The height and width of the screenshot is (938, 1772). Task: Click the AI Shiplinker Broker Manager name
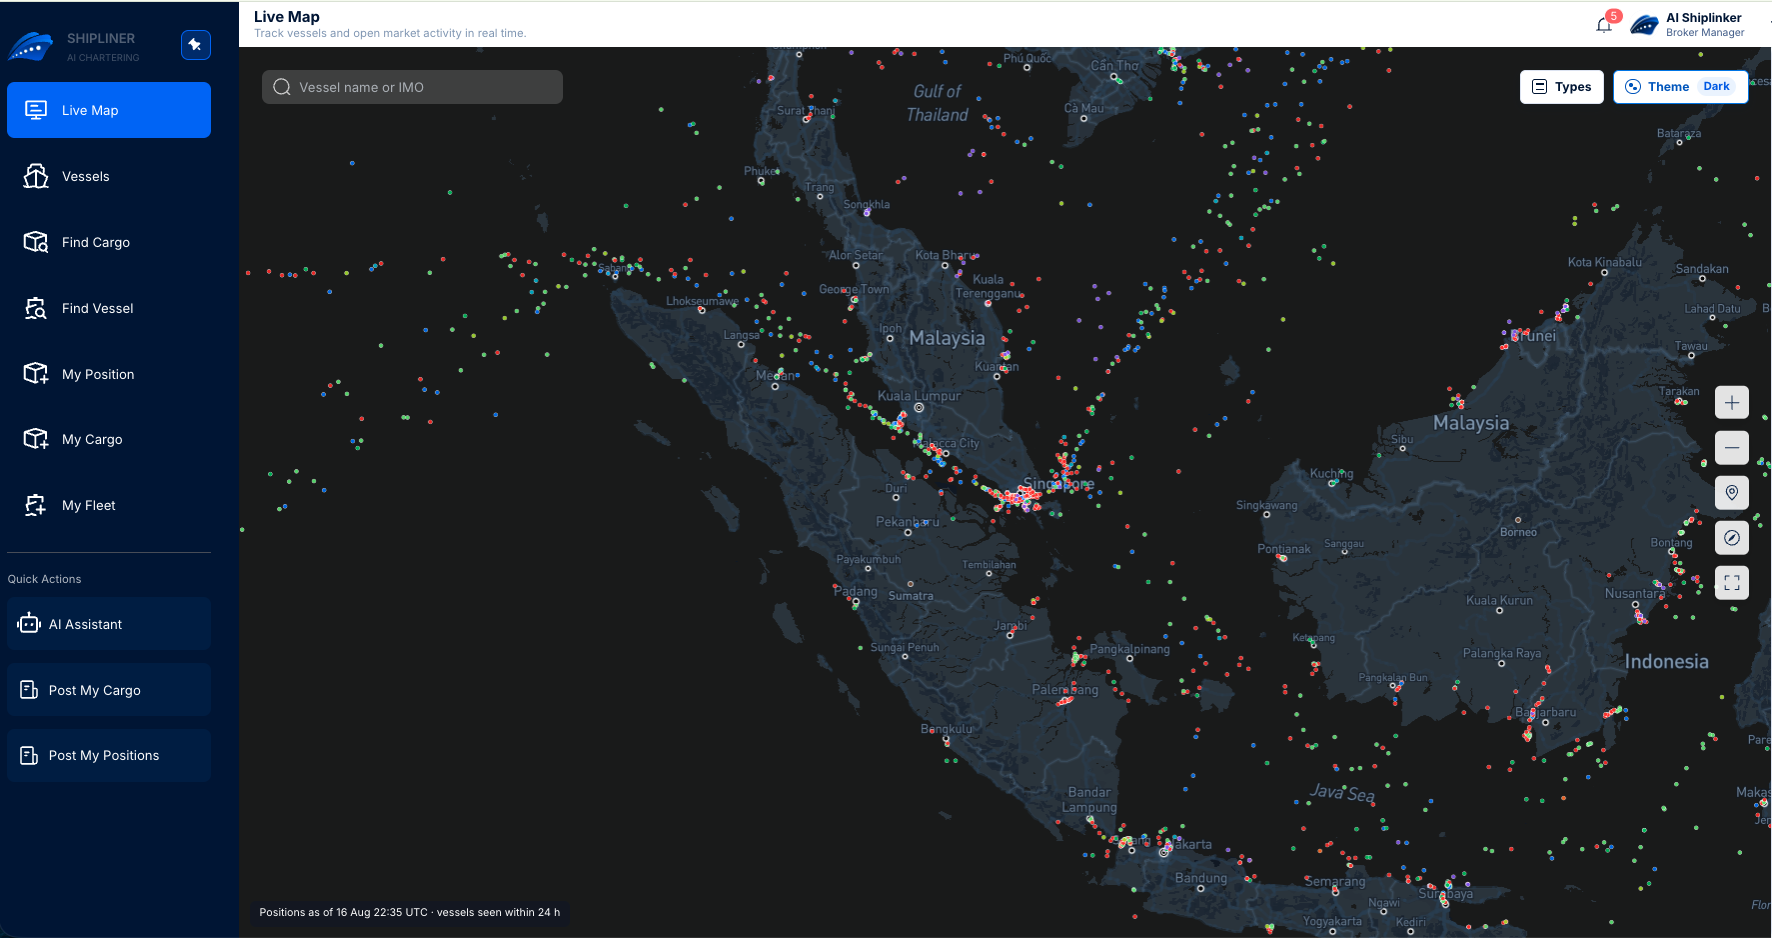[x=1705, y=25]
